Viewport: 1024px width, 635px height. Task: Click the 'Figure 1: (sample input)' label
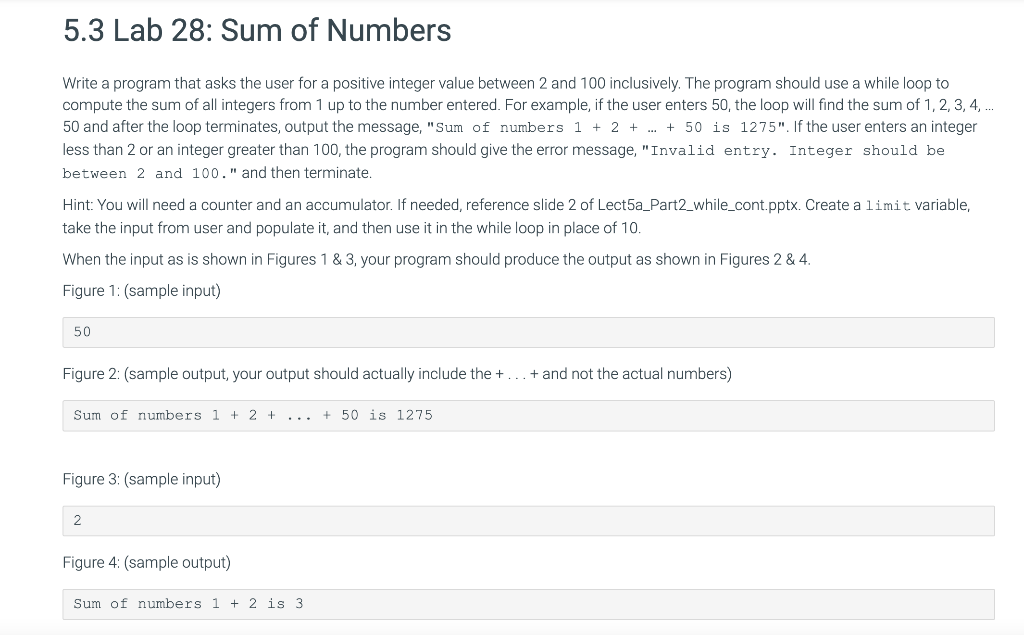click(x=142, y=291)
